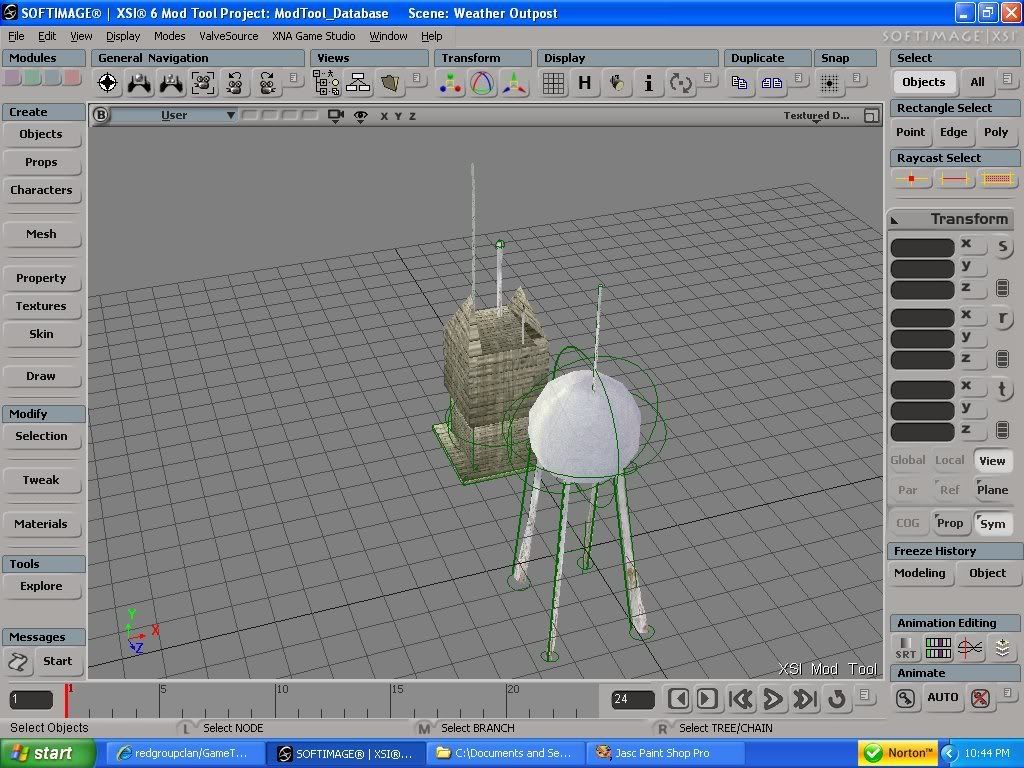The height and width of the screenshot is (768, 1024).
Task: Open the Modes menu
Action: point(169,36)
